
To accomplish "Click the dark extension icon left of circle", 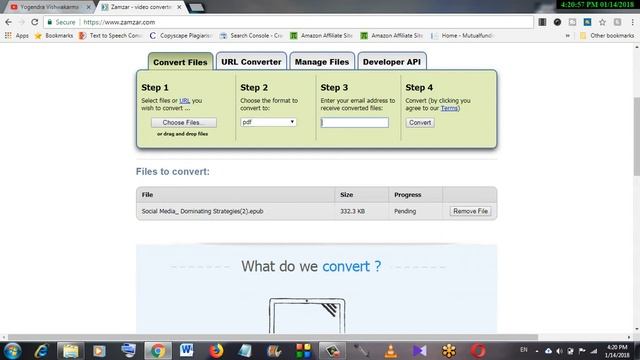I will 542,22.
